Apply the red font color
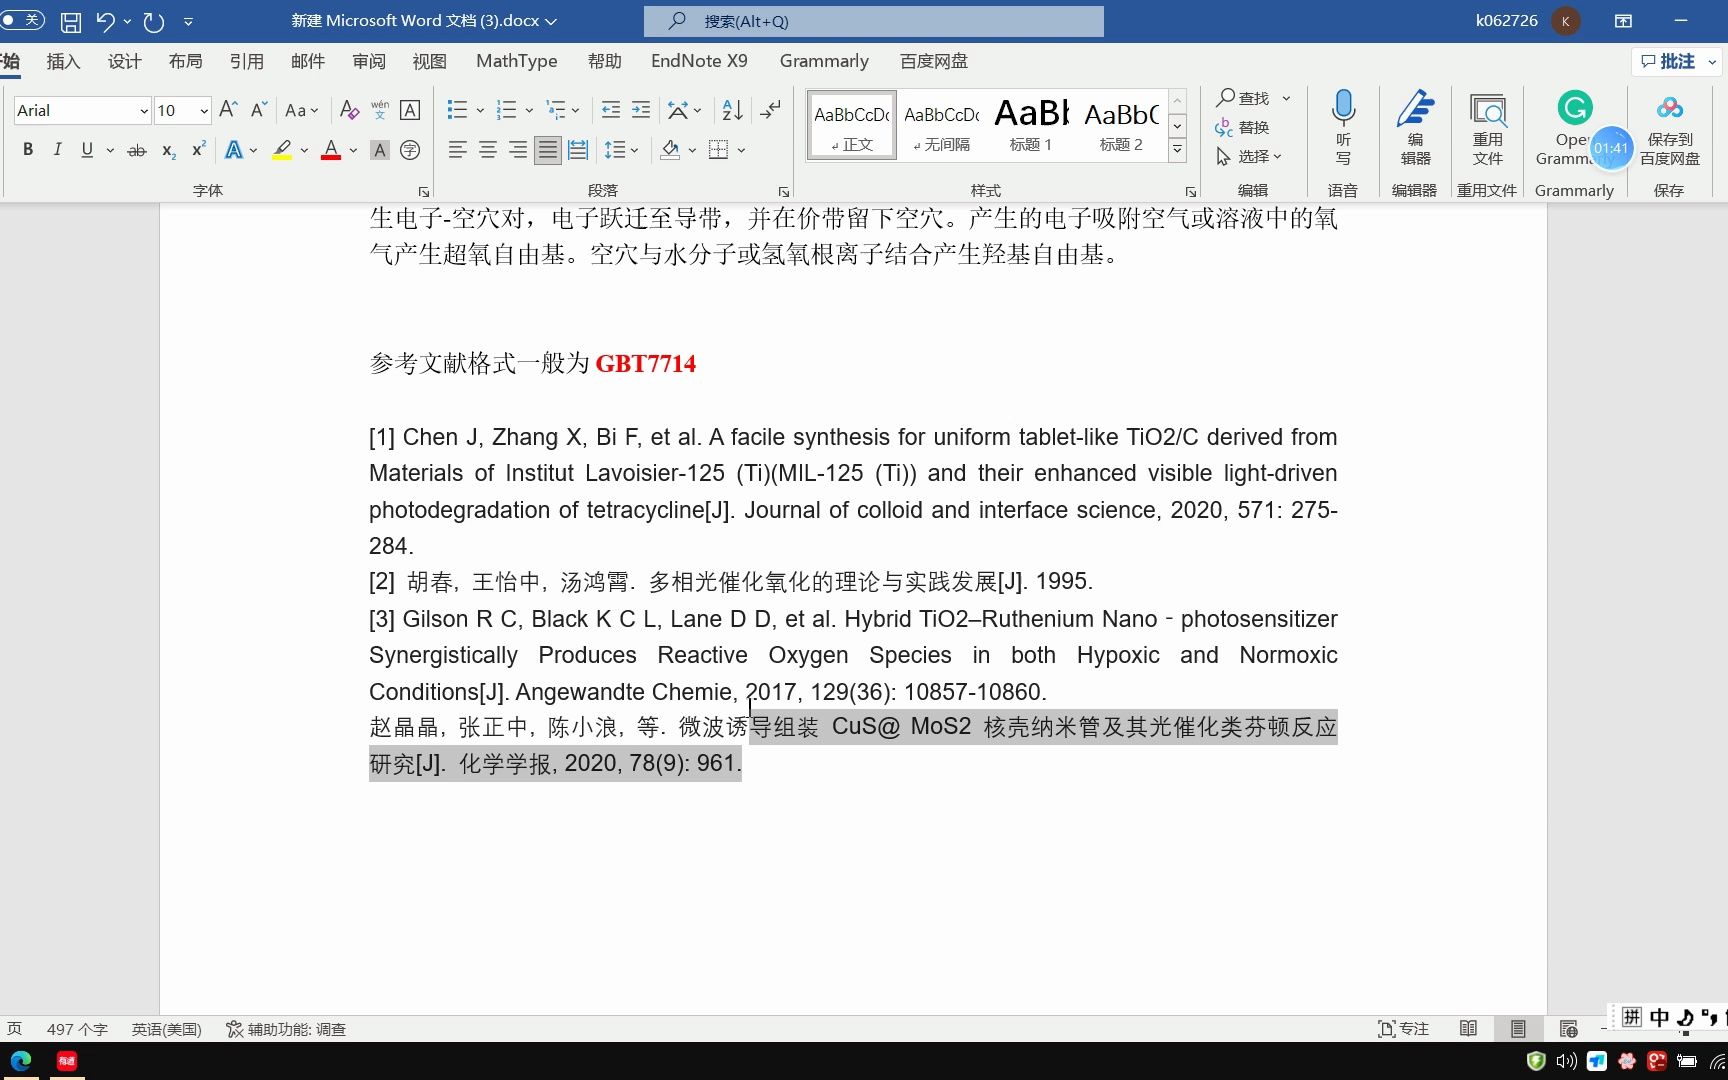This screenshot has height=1080, width=1728. click(x=331, y=150)
